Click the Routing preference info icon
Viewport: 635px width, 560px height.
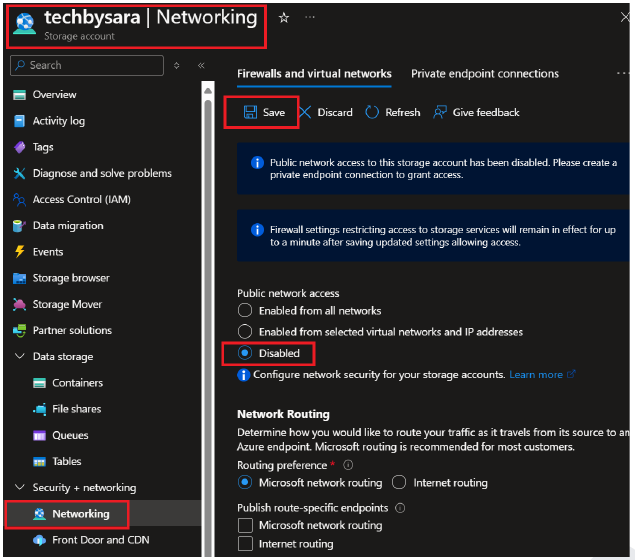(x=348, y=465)
